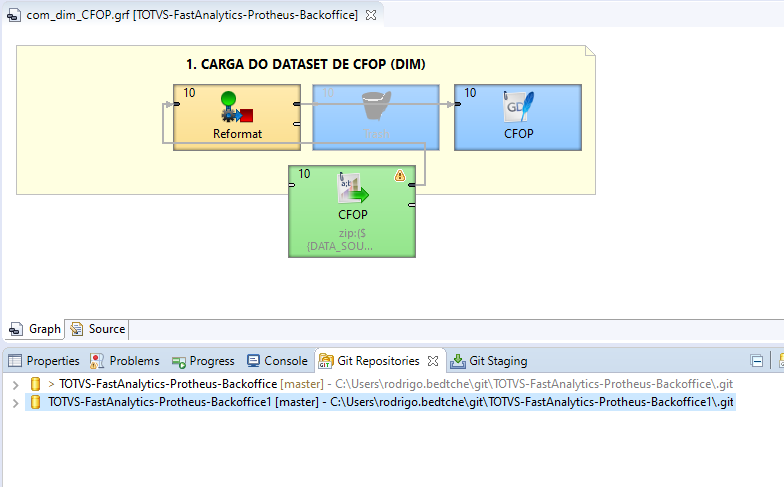Select TOTVS-FastAnalytics-Protheus-Backoffice [master] repository row
This screenshot has height=487, width=784.
pos(380,384)
